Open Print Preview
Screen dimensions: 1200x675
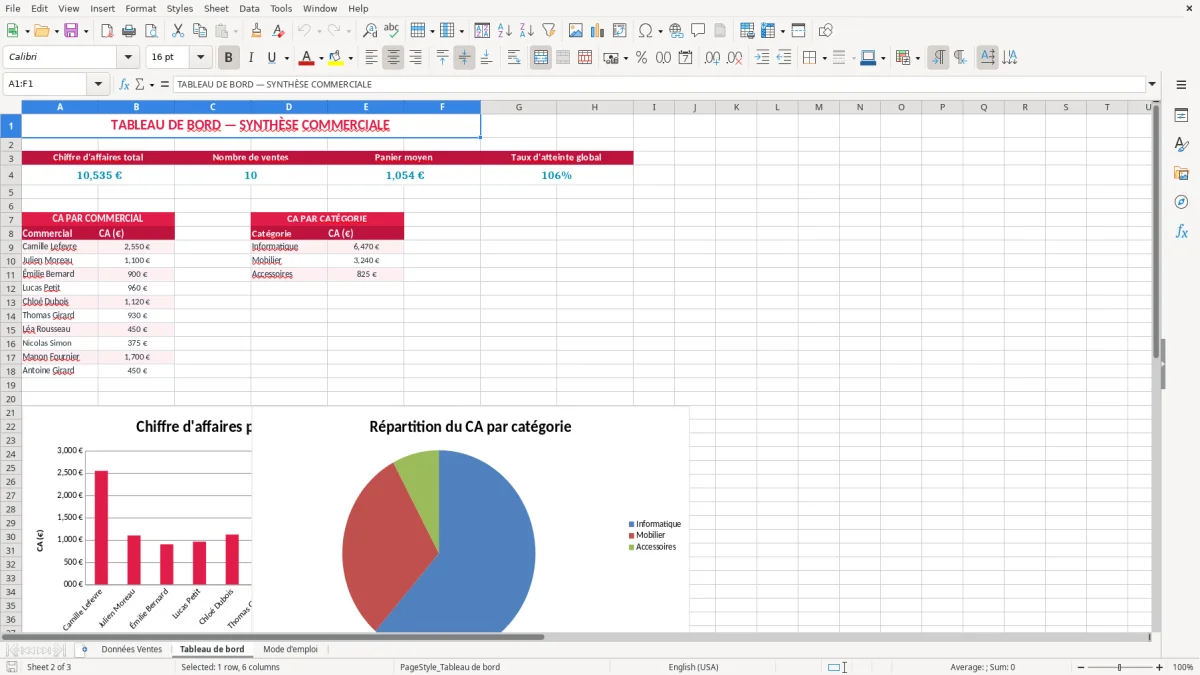pyautogui.click(x=151, y=30)
